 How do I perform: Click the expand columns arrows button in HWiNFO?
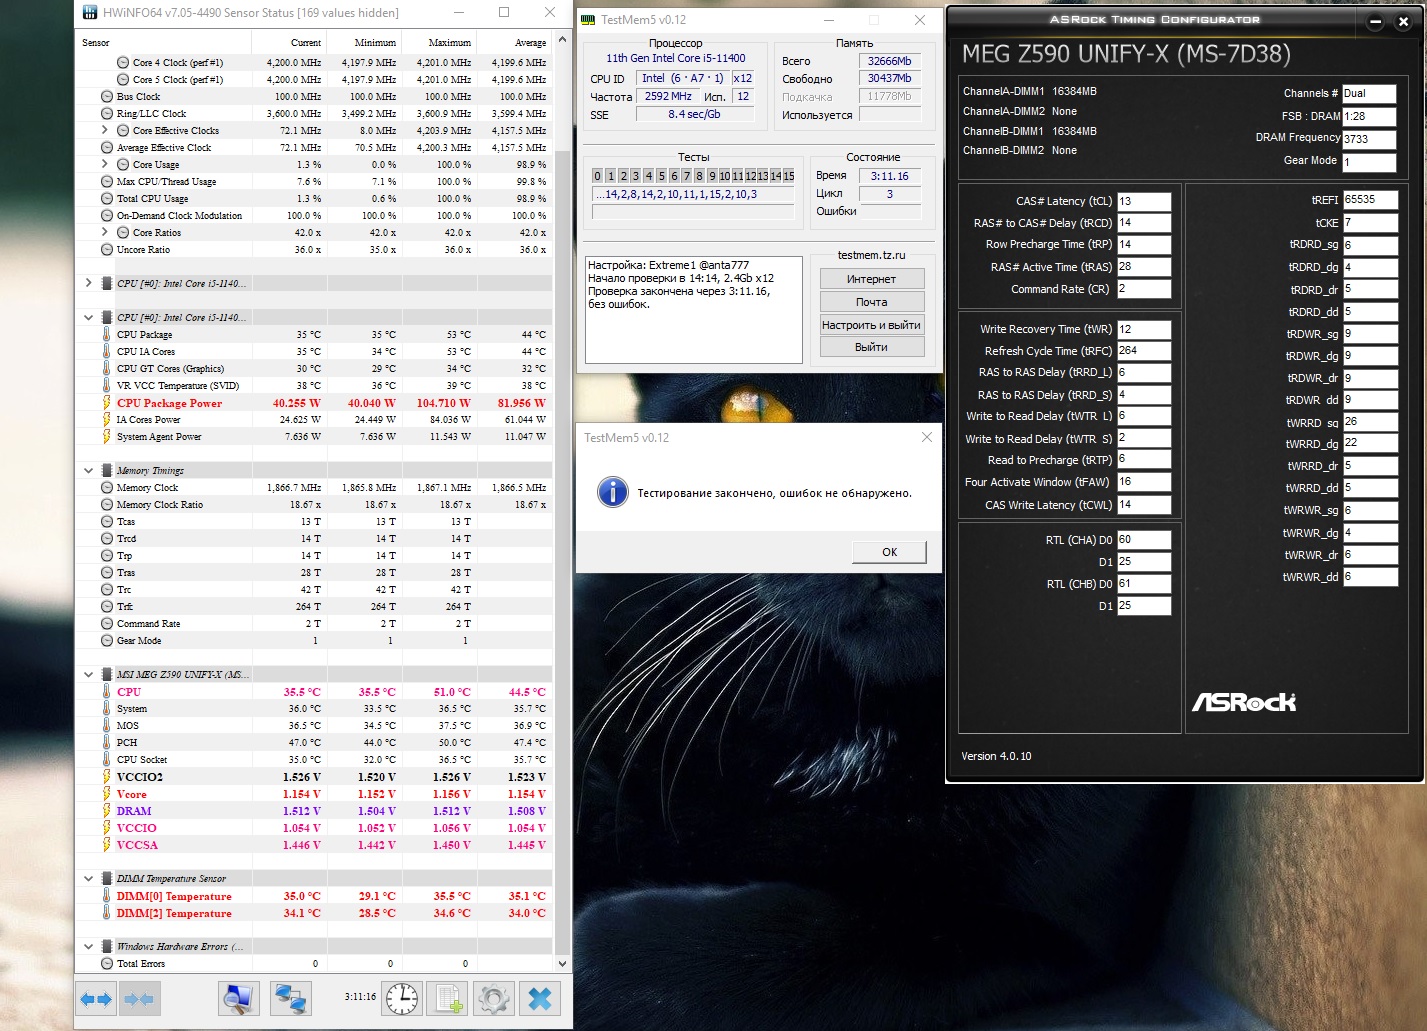coord(97,998)
